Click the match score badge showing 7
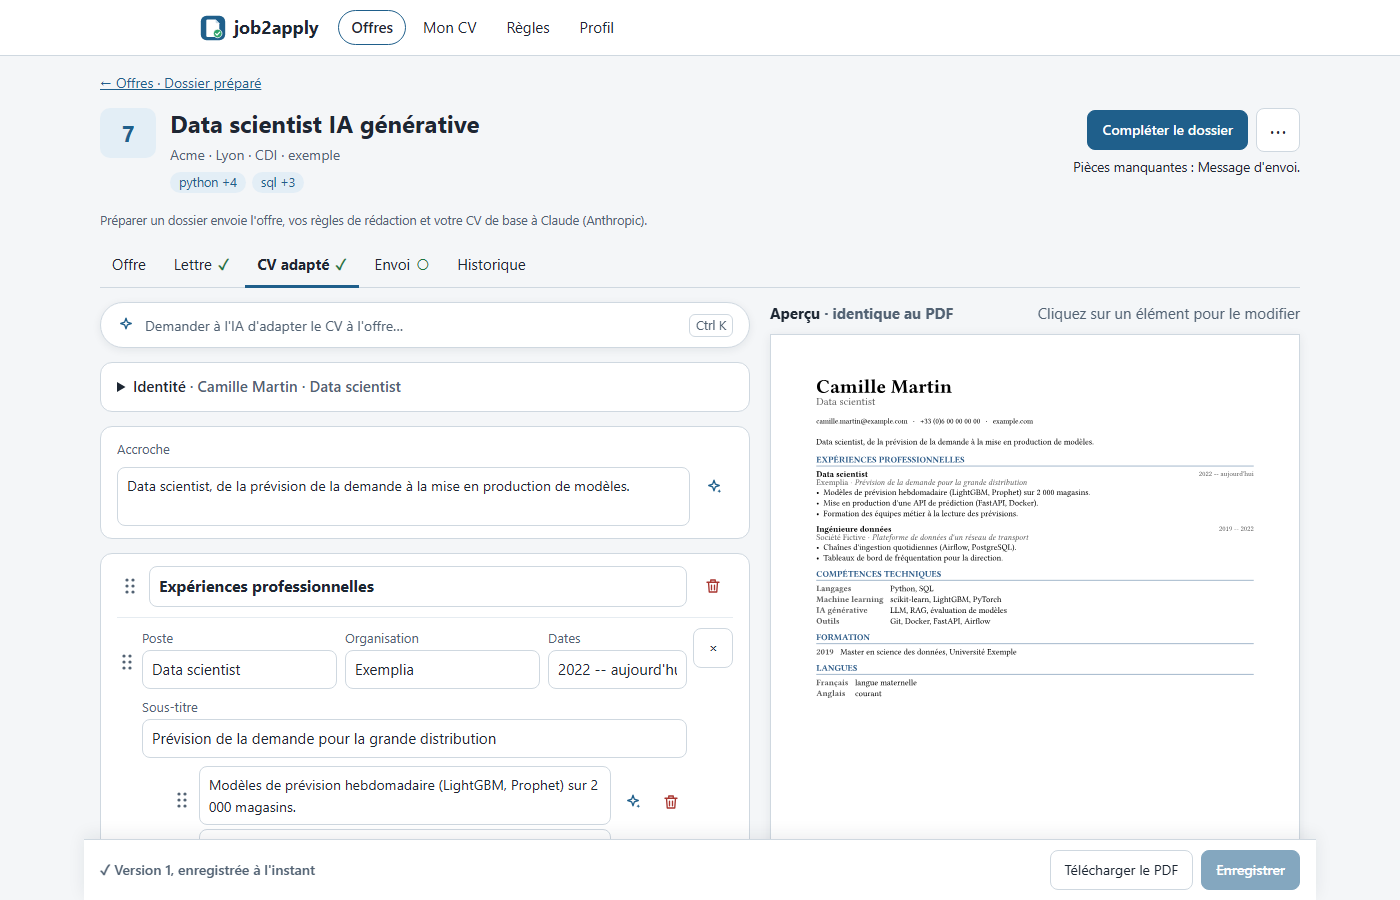The height and width of the screenshot is (900, 1400). 128,133
